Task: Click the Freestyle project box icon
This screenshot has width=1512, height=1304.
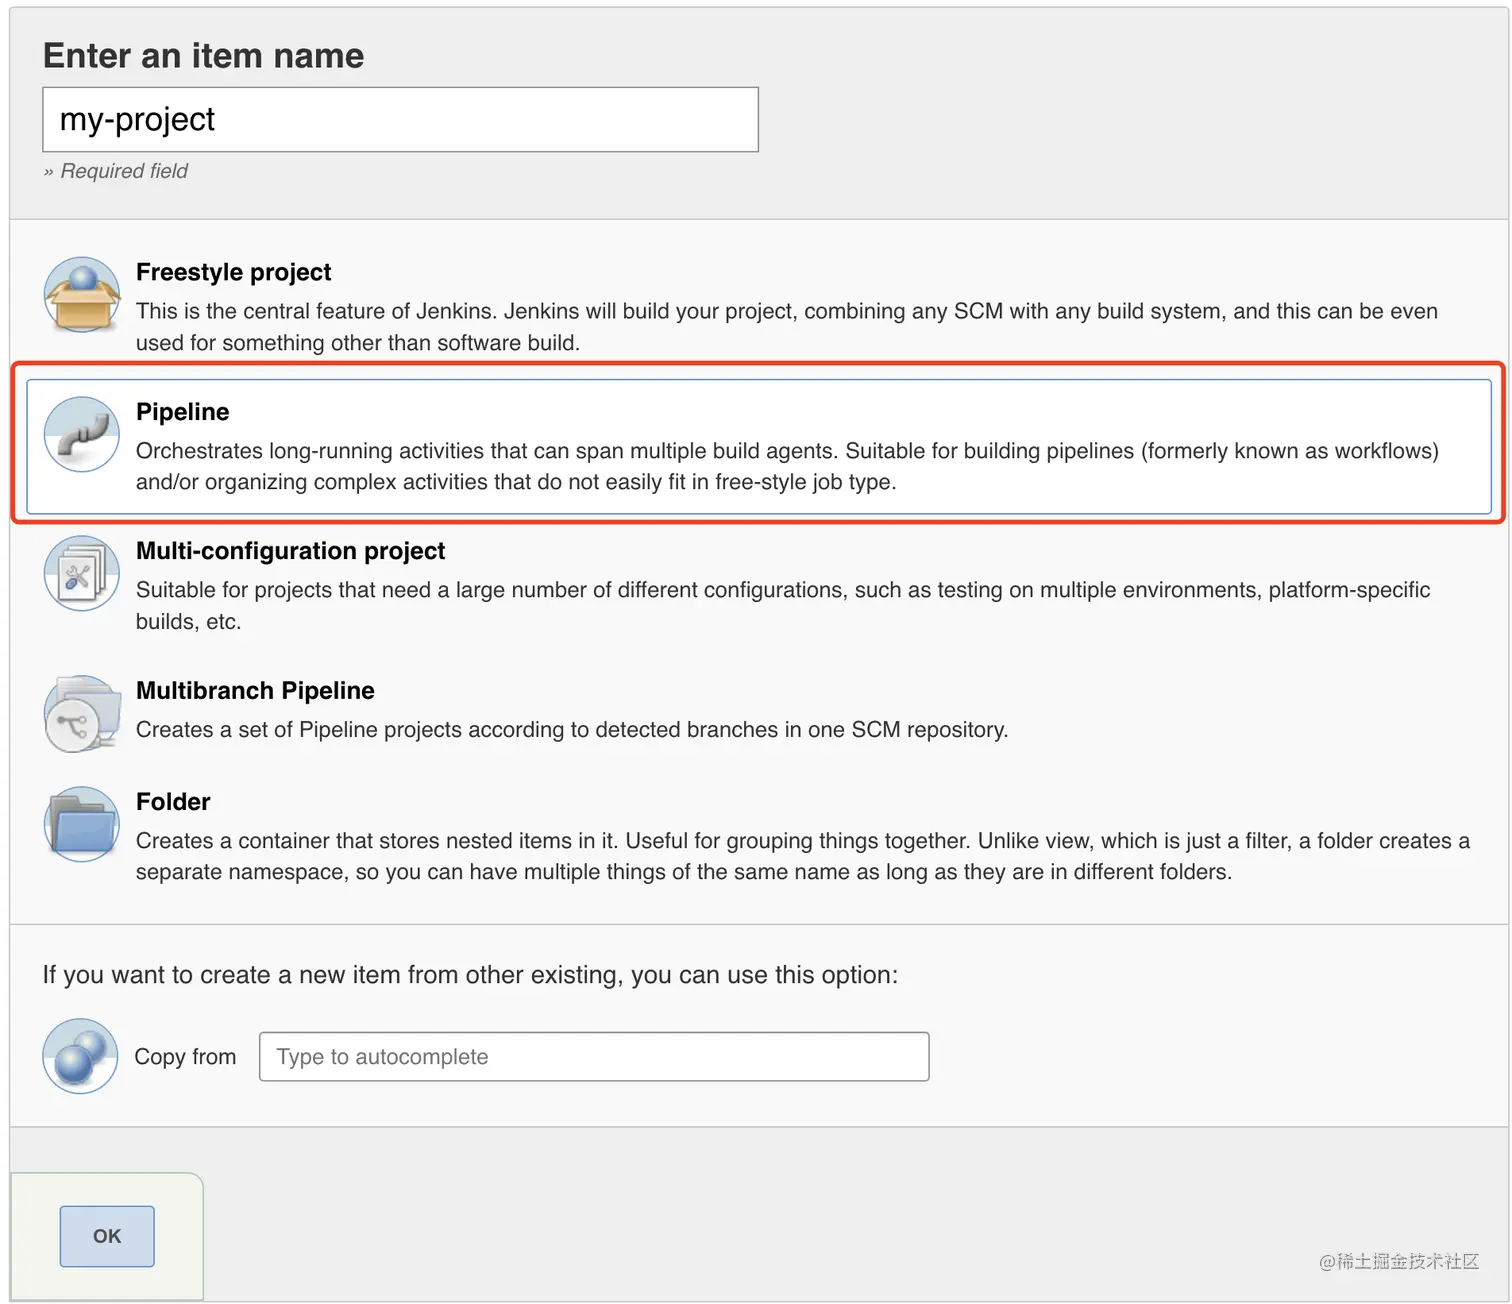Action: [82, 295]
